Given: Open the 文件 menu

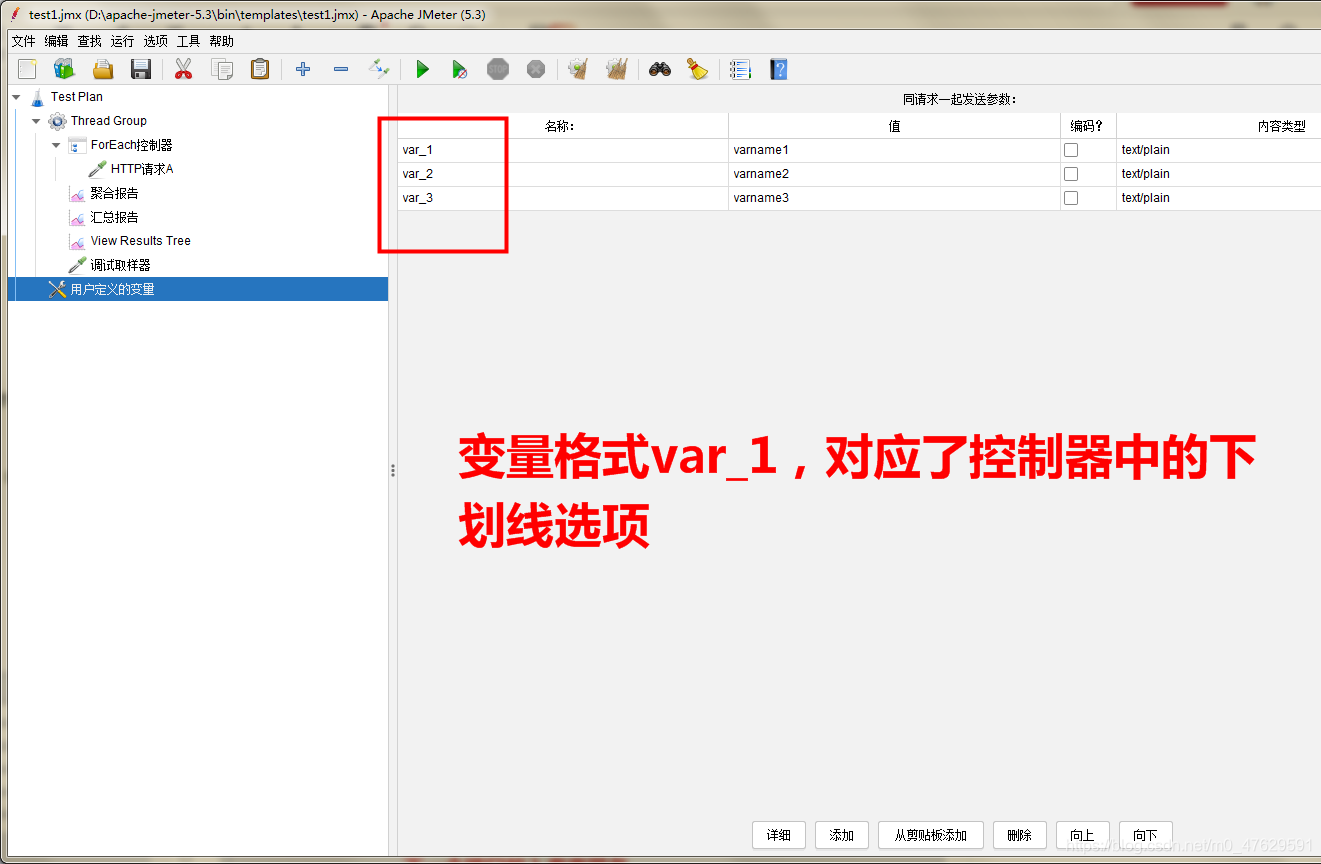Looking at the screenshot, I should pyautogui.click(x=24, y=41).
